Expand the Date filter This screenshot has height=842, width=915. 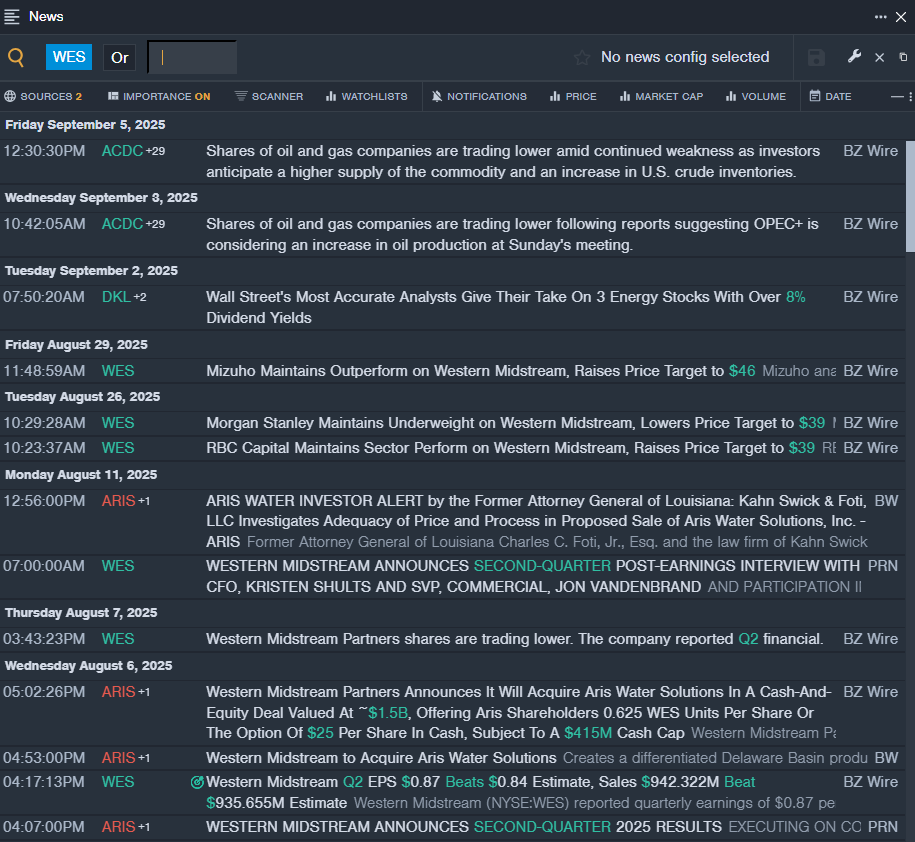pos(830,97)
